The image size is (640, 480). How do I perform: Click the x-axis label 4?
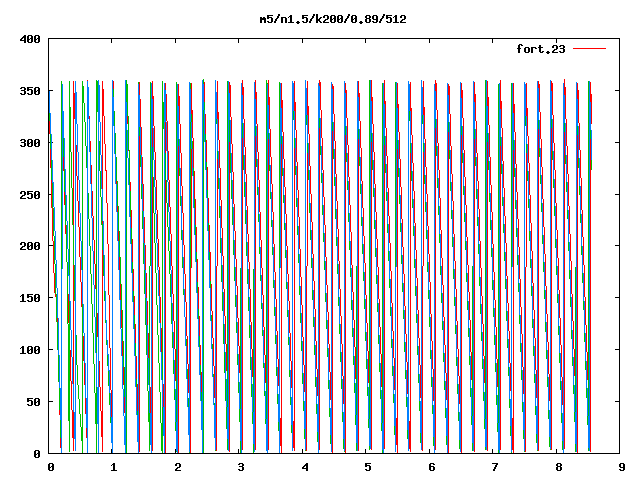click(x=305, y=467)
